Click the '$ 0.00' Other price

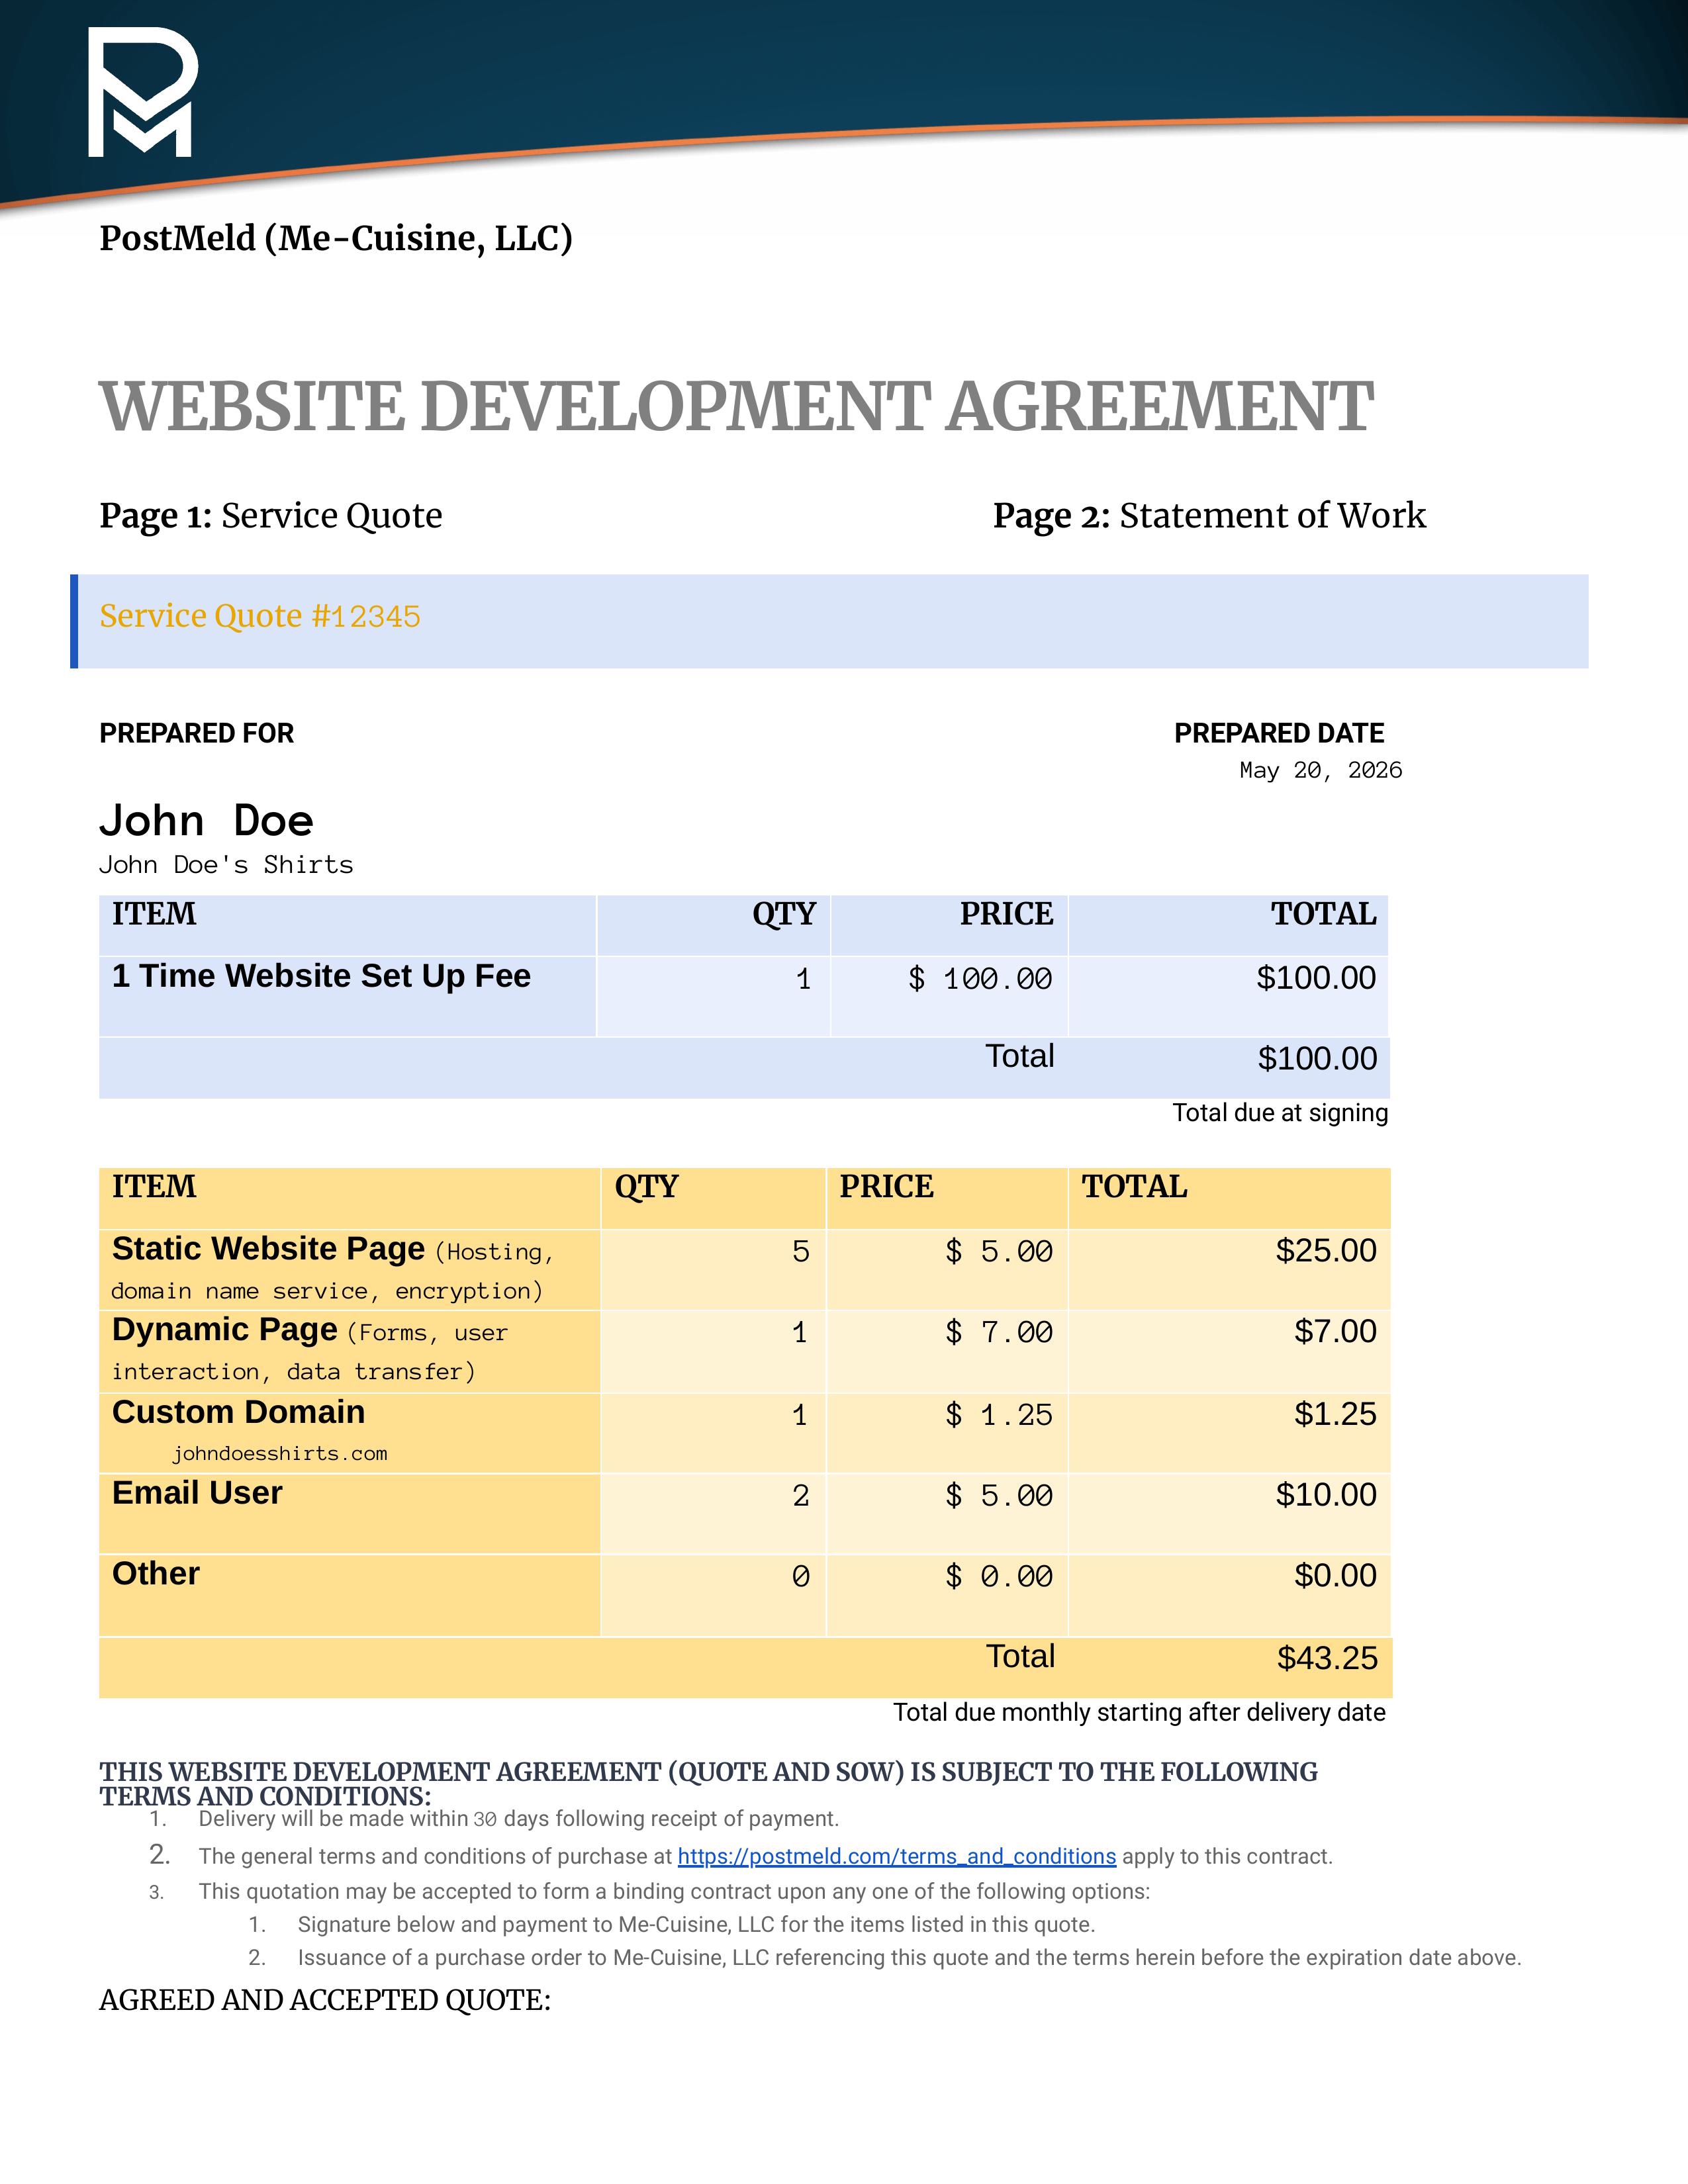pyautogui.click(x=999, y=1577)
